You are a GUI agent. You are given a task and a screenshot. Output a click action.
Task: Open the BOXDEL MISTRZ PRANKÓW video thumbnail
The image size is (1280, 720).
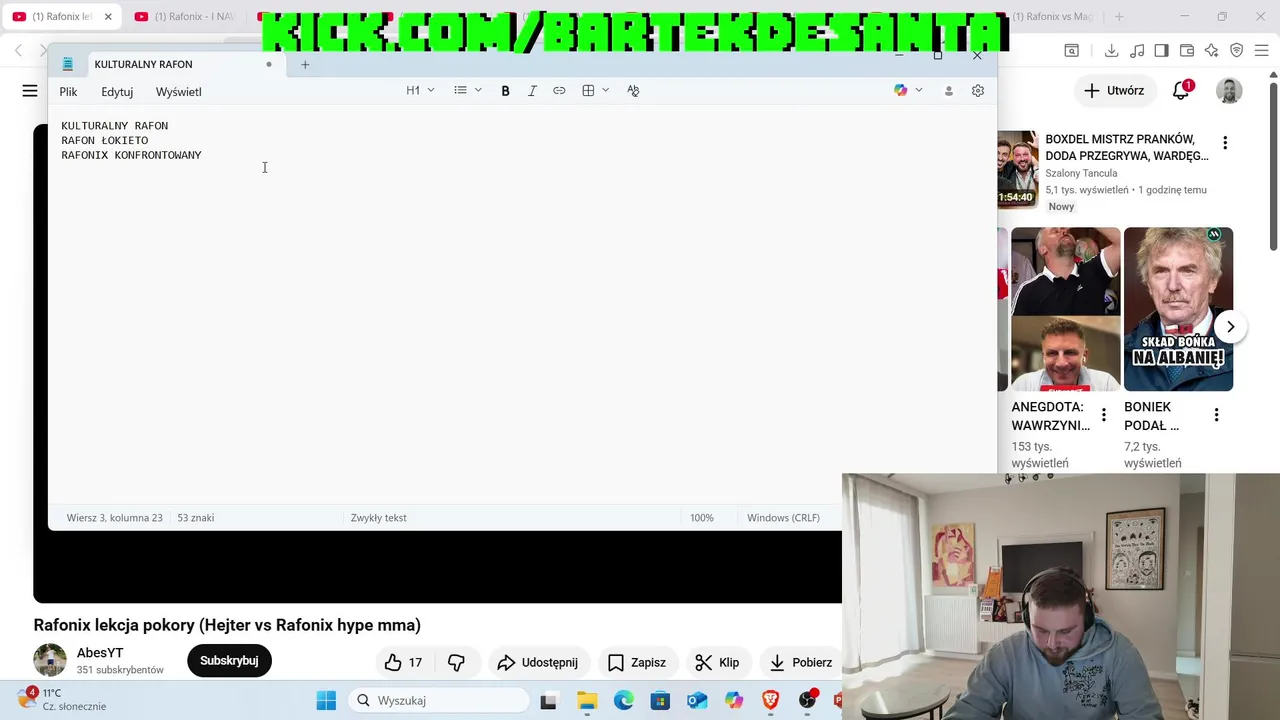click(1017, 169)
